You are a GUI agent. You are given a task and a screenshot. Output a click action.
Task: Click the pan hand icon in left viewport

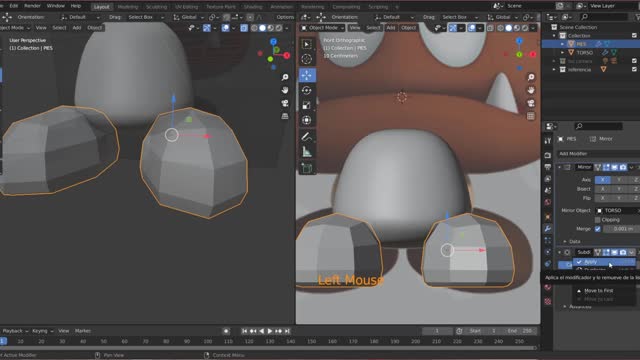point(285,90)
